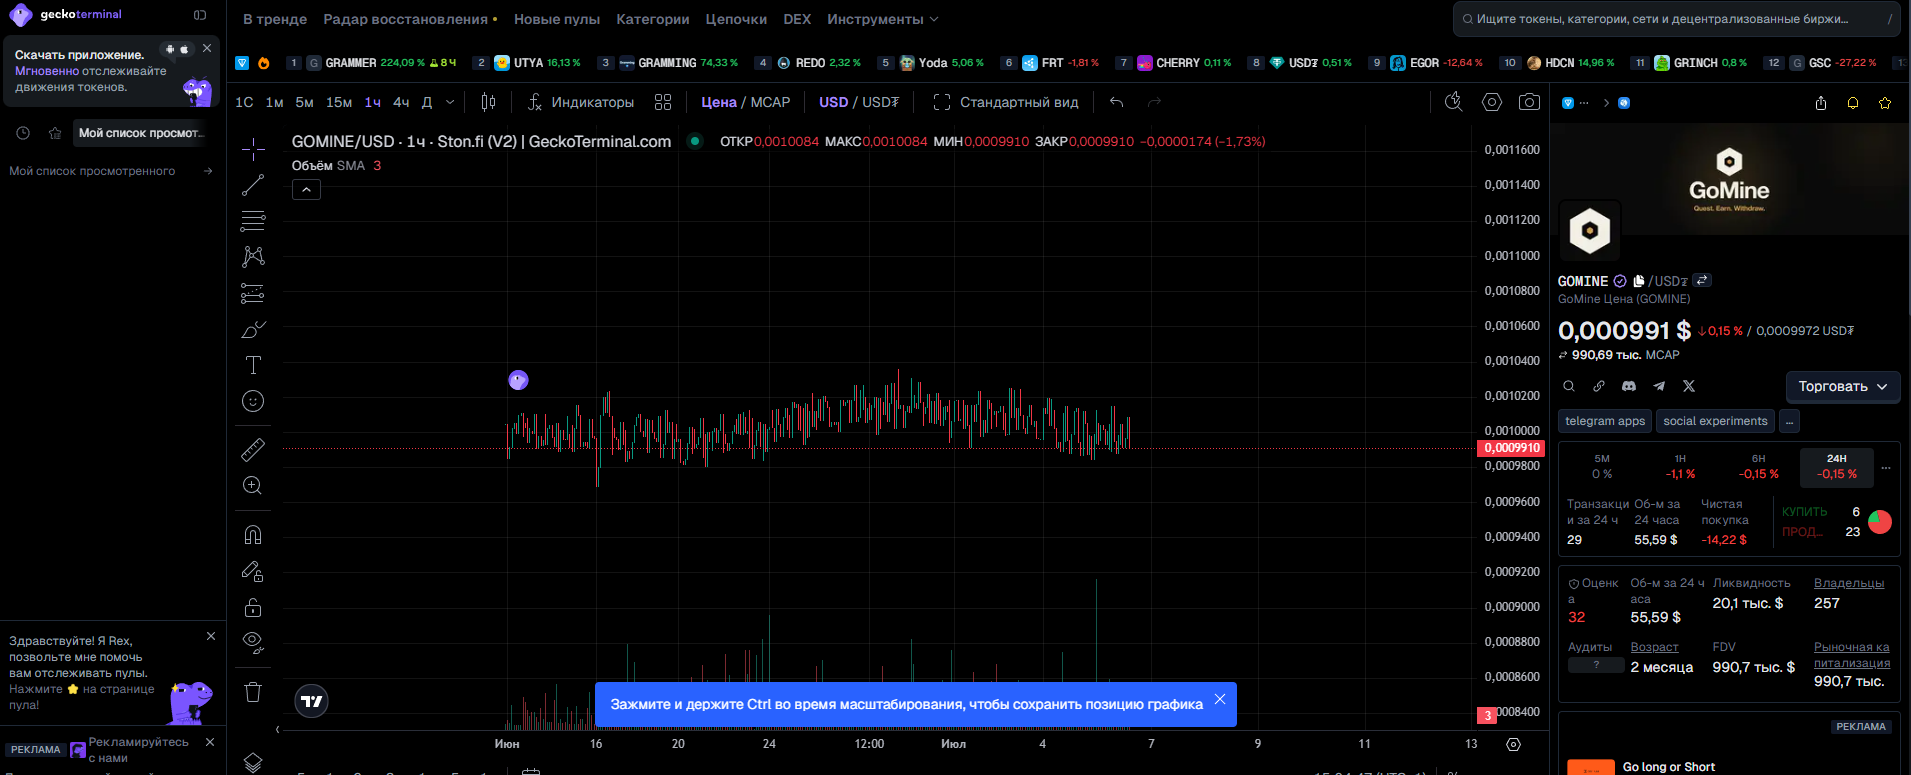Expand the Инструменты menu

pyautogui.click(x=882, y=19)
